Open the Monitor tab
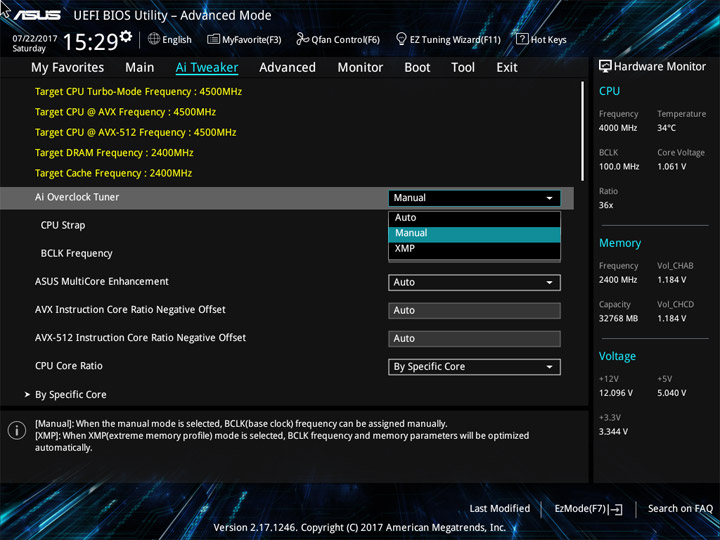This screenshot has width=720, height=540. pos(360,68)
